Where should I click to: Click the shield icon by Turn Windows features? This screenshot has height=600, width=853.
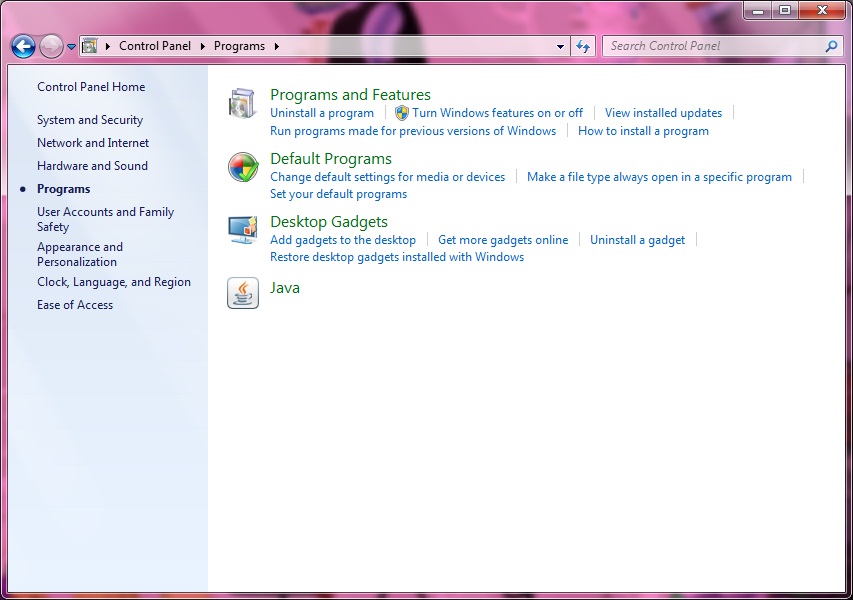(401, 113)
